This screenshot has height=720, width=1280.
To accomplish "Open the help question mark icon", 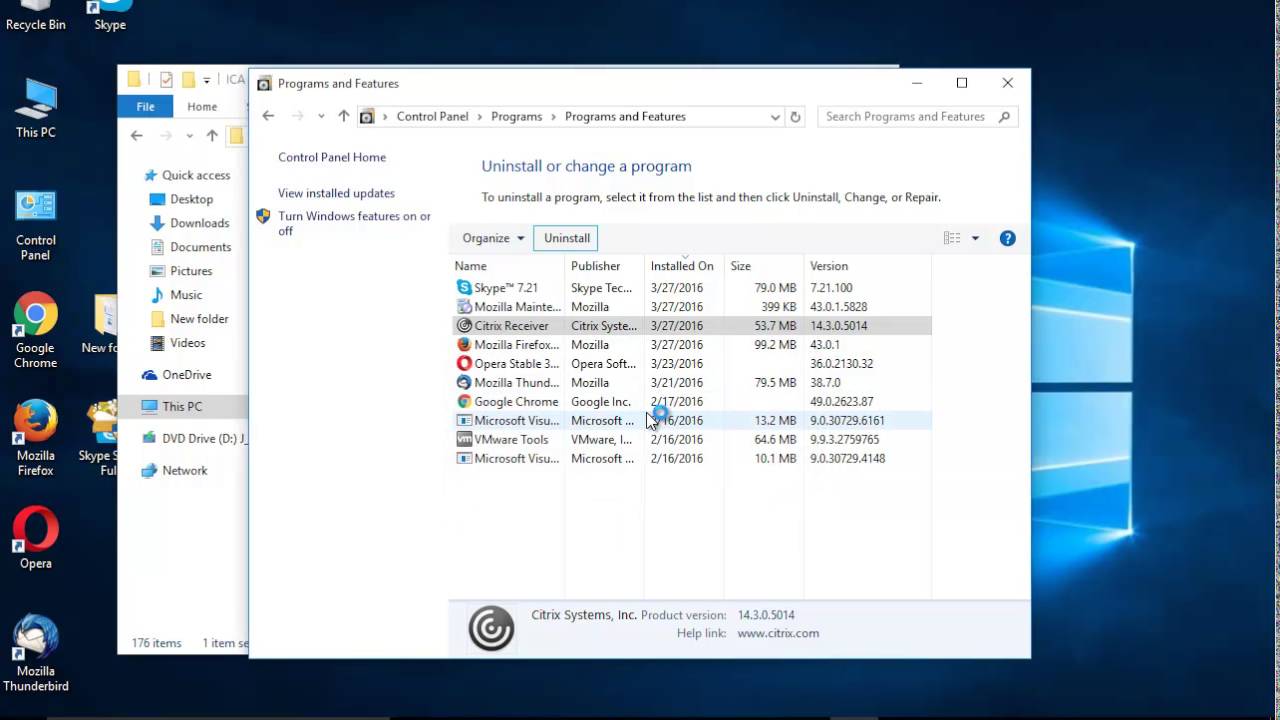I will tap(1008, 238).
